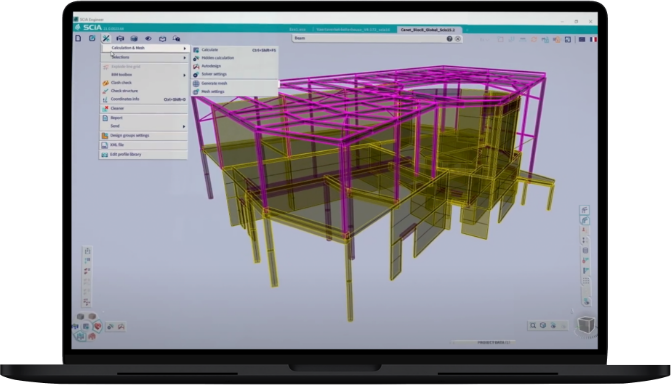This screenshot has height=385, width=671.
Task: Toggle the eye visibility toolbar icon
Action: point(148,38)
